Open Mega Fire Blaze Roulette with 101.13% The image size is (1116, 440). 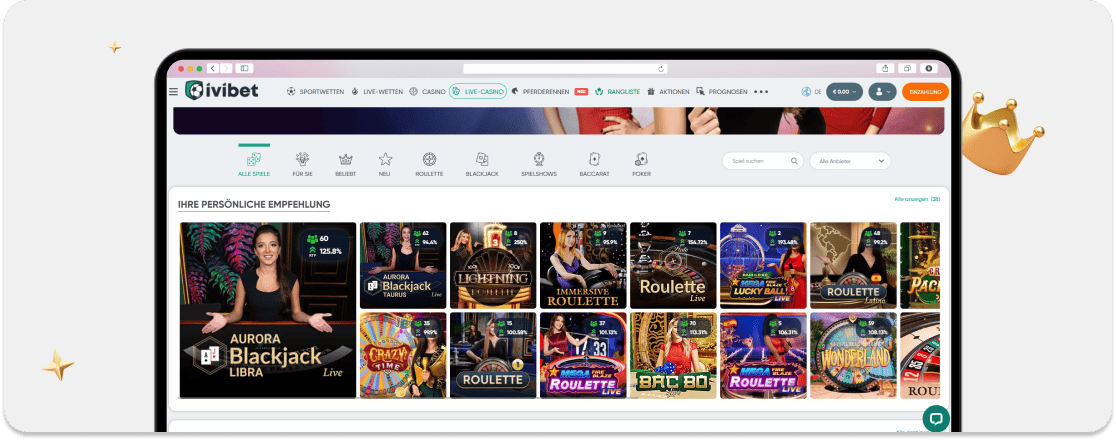pyautogui.click(x=583, y=355)
